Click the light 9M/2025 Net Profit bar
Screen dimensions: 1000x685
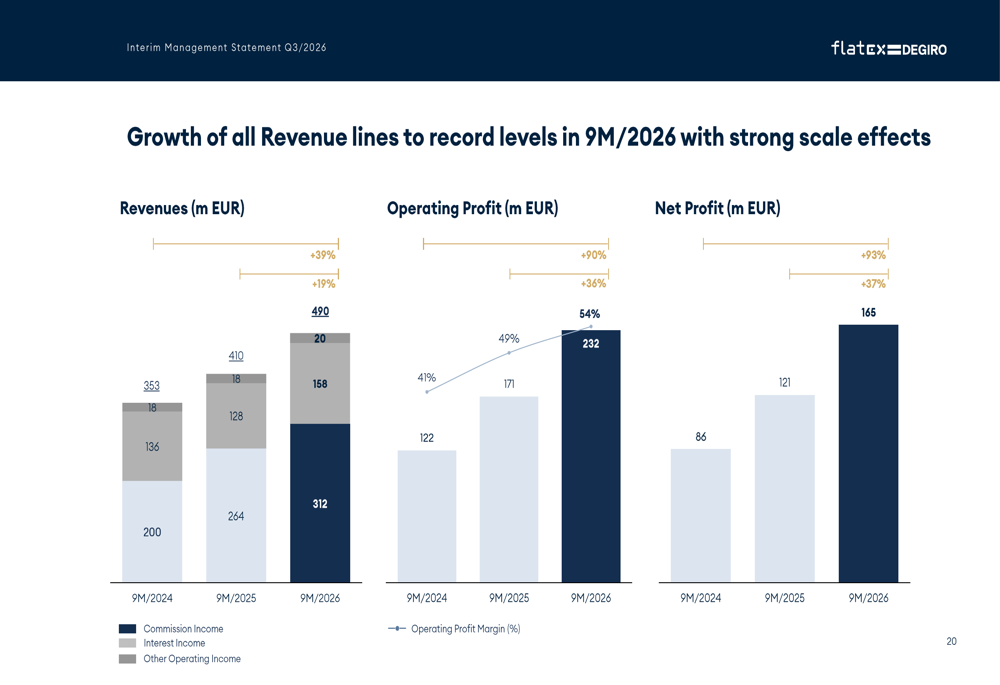pyautogui.click(x=784, y=489)
